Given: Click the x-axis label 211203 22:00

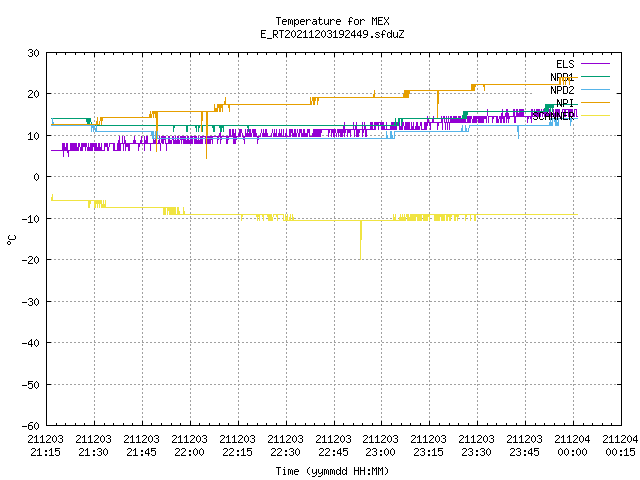Looking at the screenshot, I should click(x=189, y=446).
